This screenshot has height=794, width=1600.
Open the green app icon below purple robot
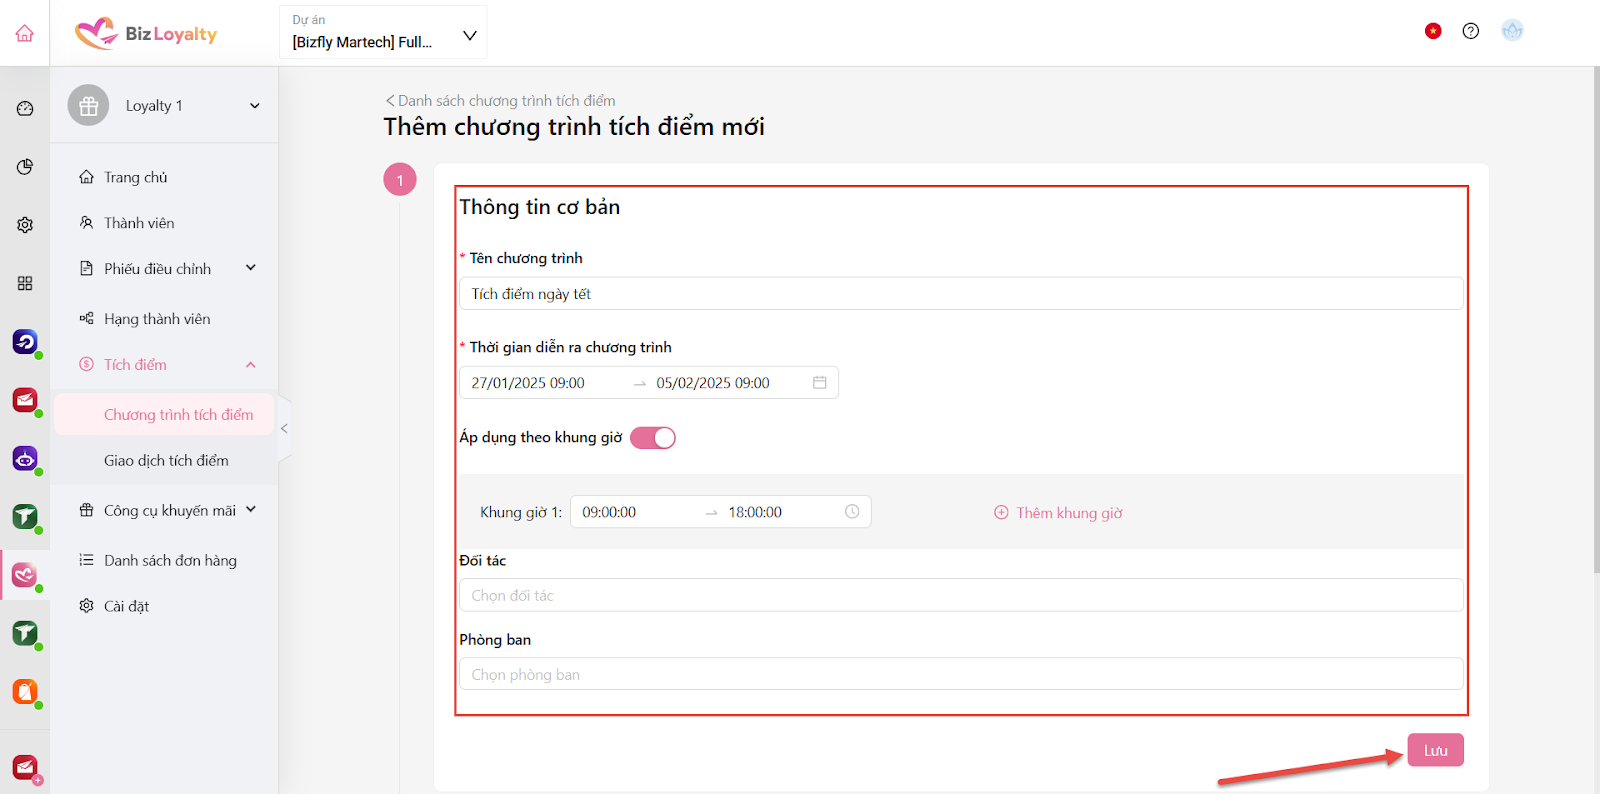(25, 517)
